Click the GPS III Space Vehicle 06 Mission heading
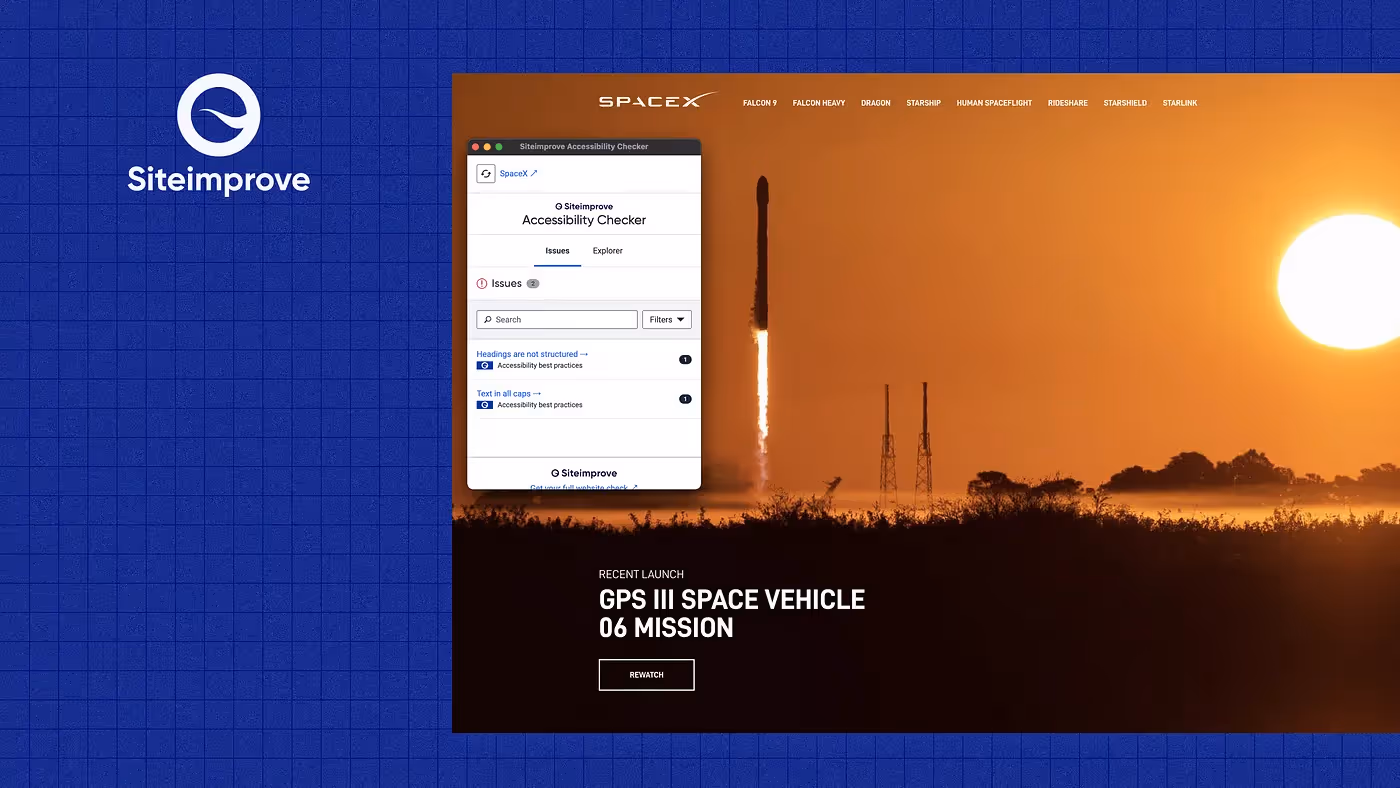The width and height of the screenshot is (1400, 788). (x=732, y=613)
